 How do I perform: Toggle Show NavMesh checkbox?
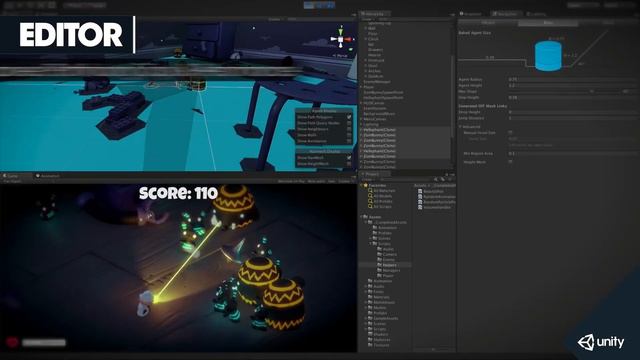(349, 158)
